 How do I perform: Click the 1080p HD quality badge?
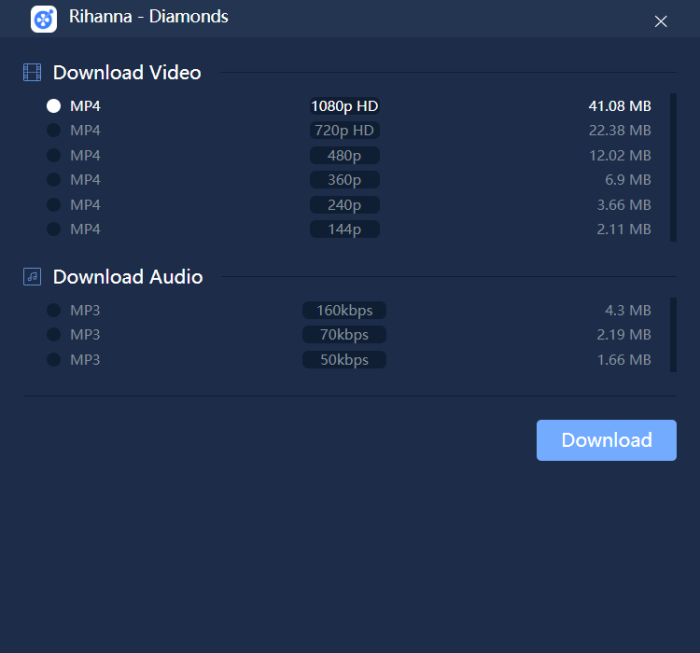[345, 106]
